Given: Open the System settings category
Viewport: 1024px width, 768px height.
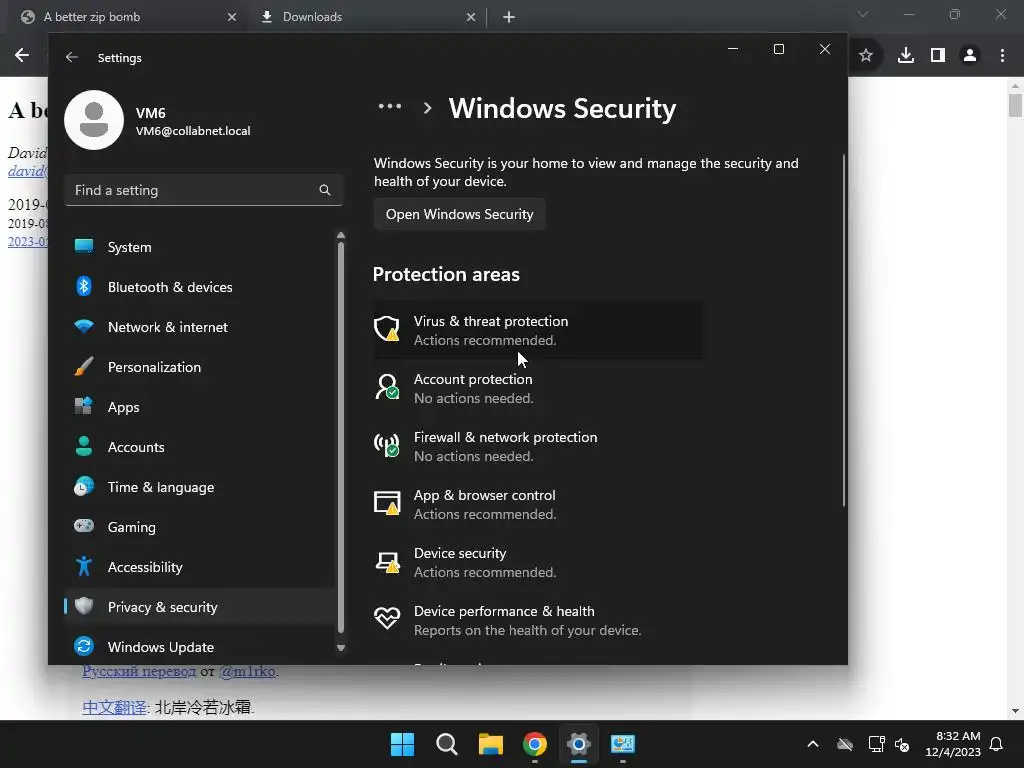Looking at the screenshot, I should tap(199, 247).
